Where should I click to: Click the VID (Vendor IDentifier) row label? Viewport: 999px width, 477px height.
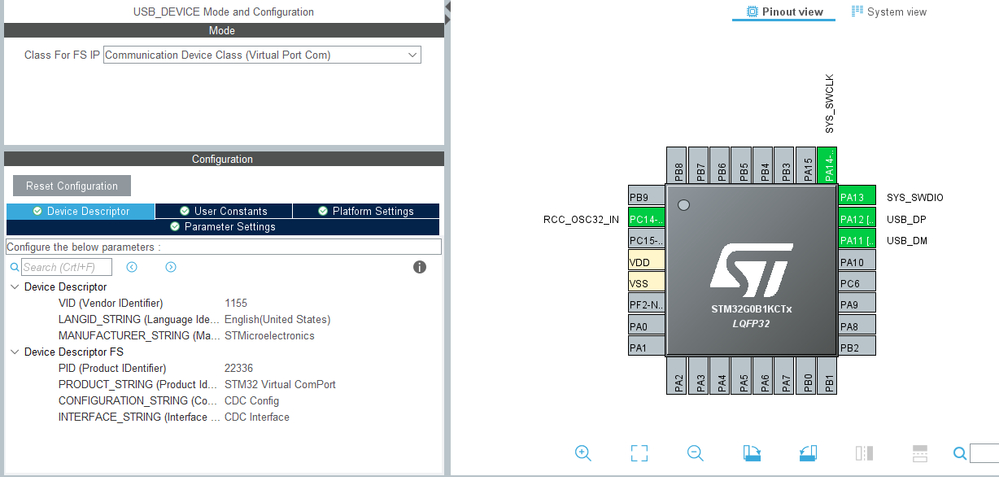click(110, 303)
